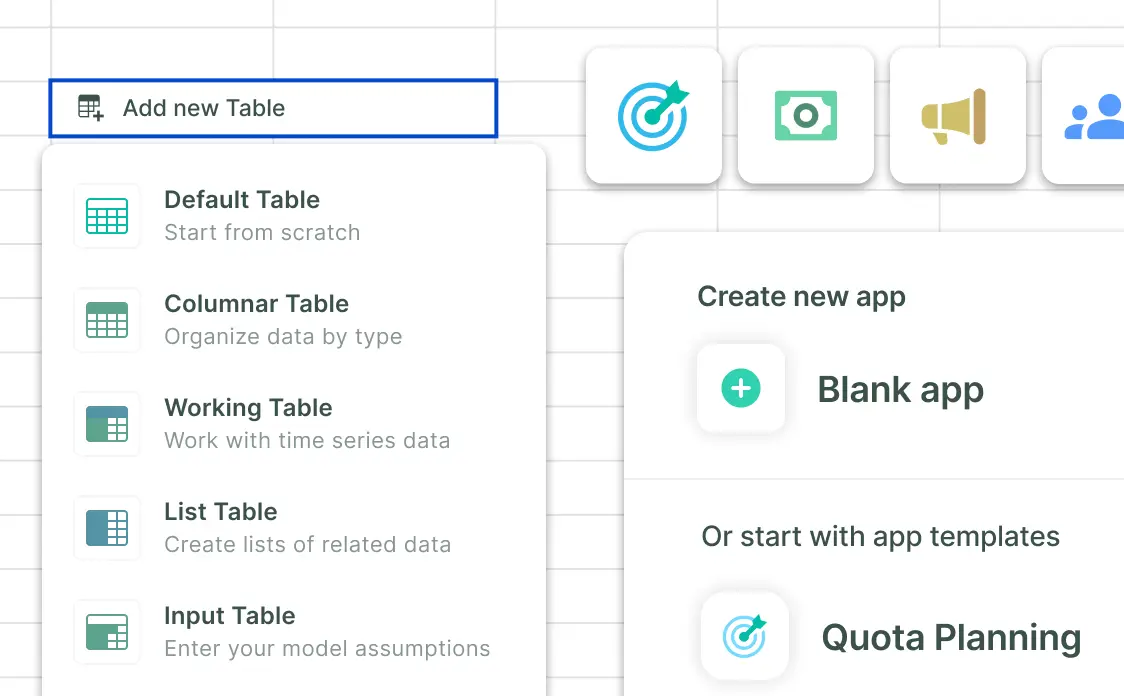Select Input Table option label
This screenshot has height=696, width=1124.
click(229, 616)
